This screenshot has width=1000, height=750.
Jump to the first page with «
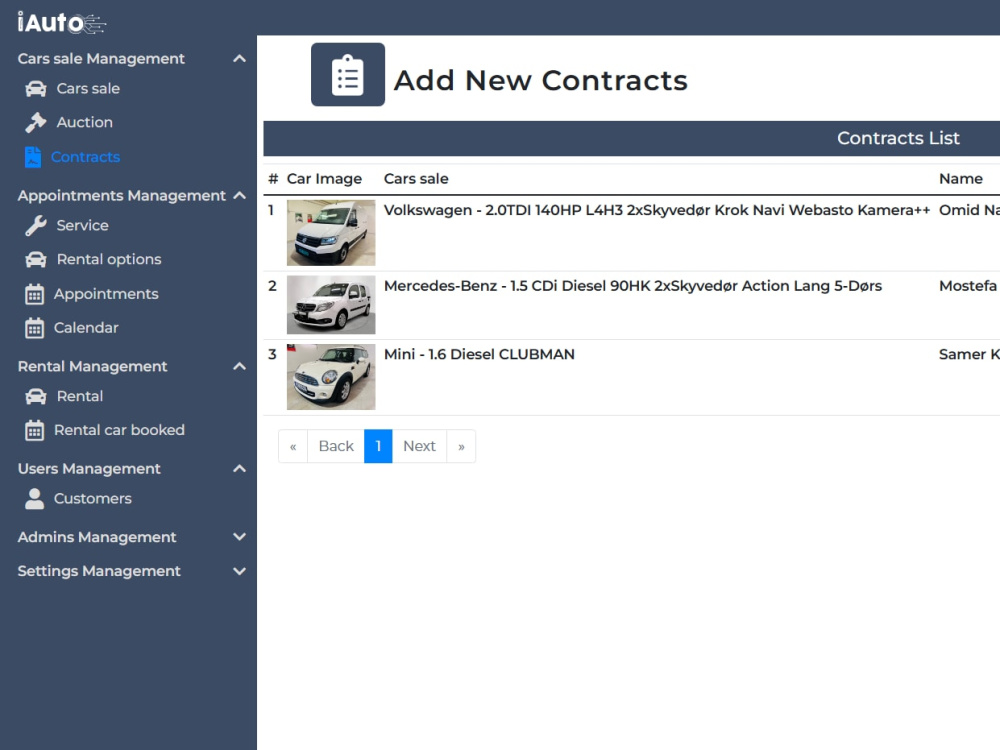click(293, 446)
